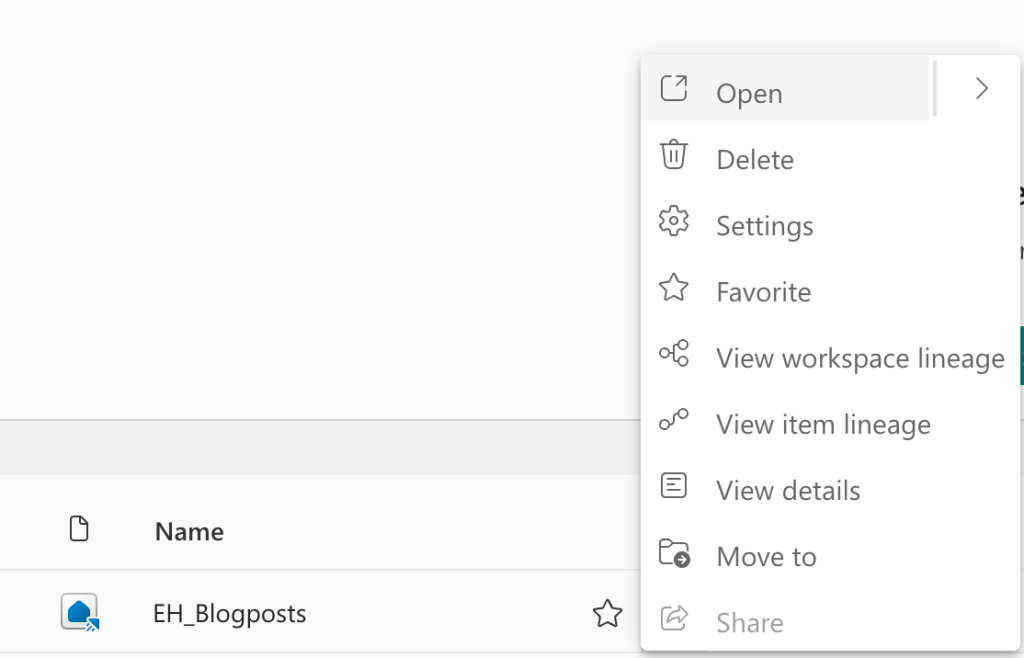The height and width of the screenshot is (658, 1024).
Task: Click the Settings gear icon
Action: 674,222
